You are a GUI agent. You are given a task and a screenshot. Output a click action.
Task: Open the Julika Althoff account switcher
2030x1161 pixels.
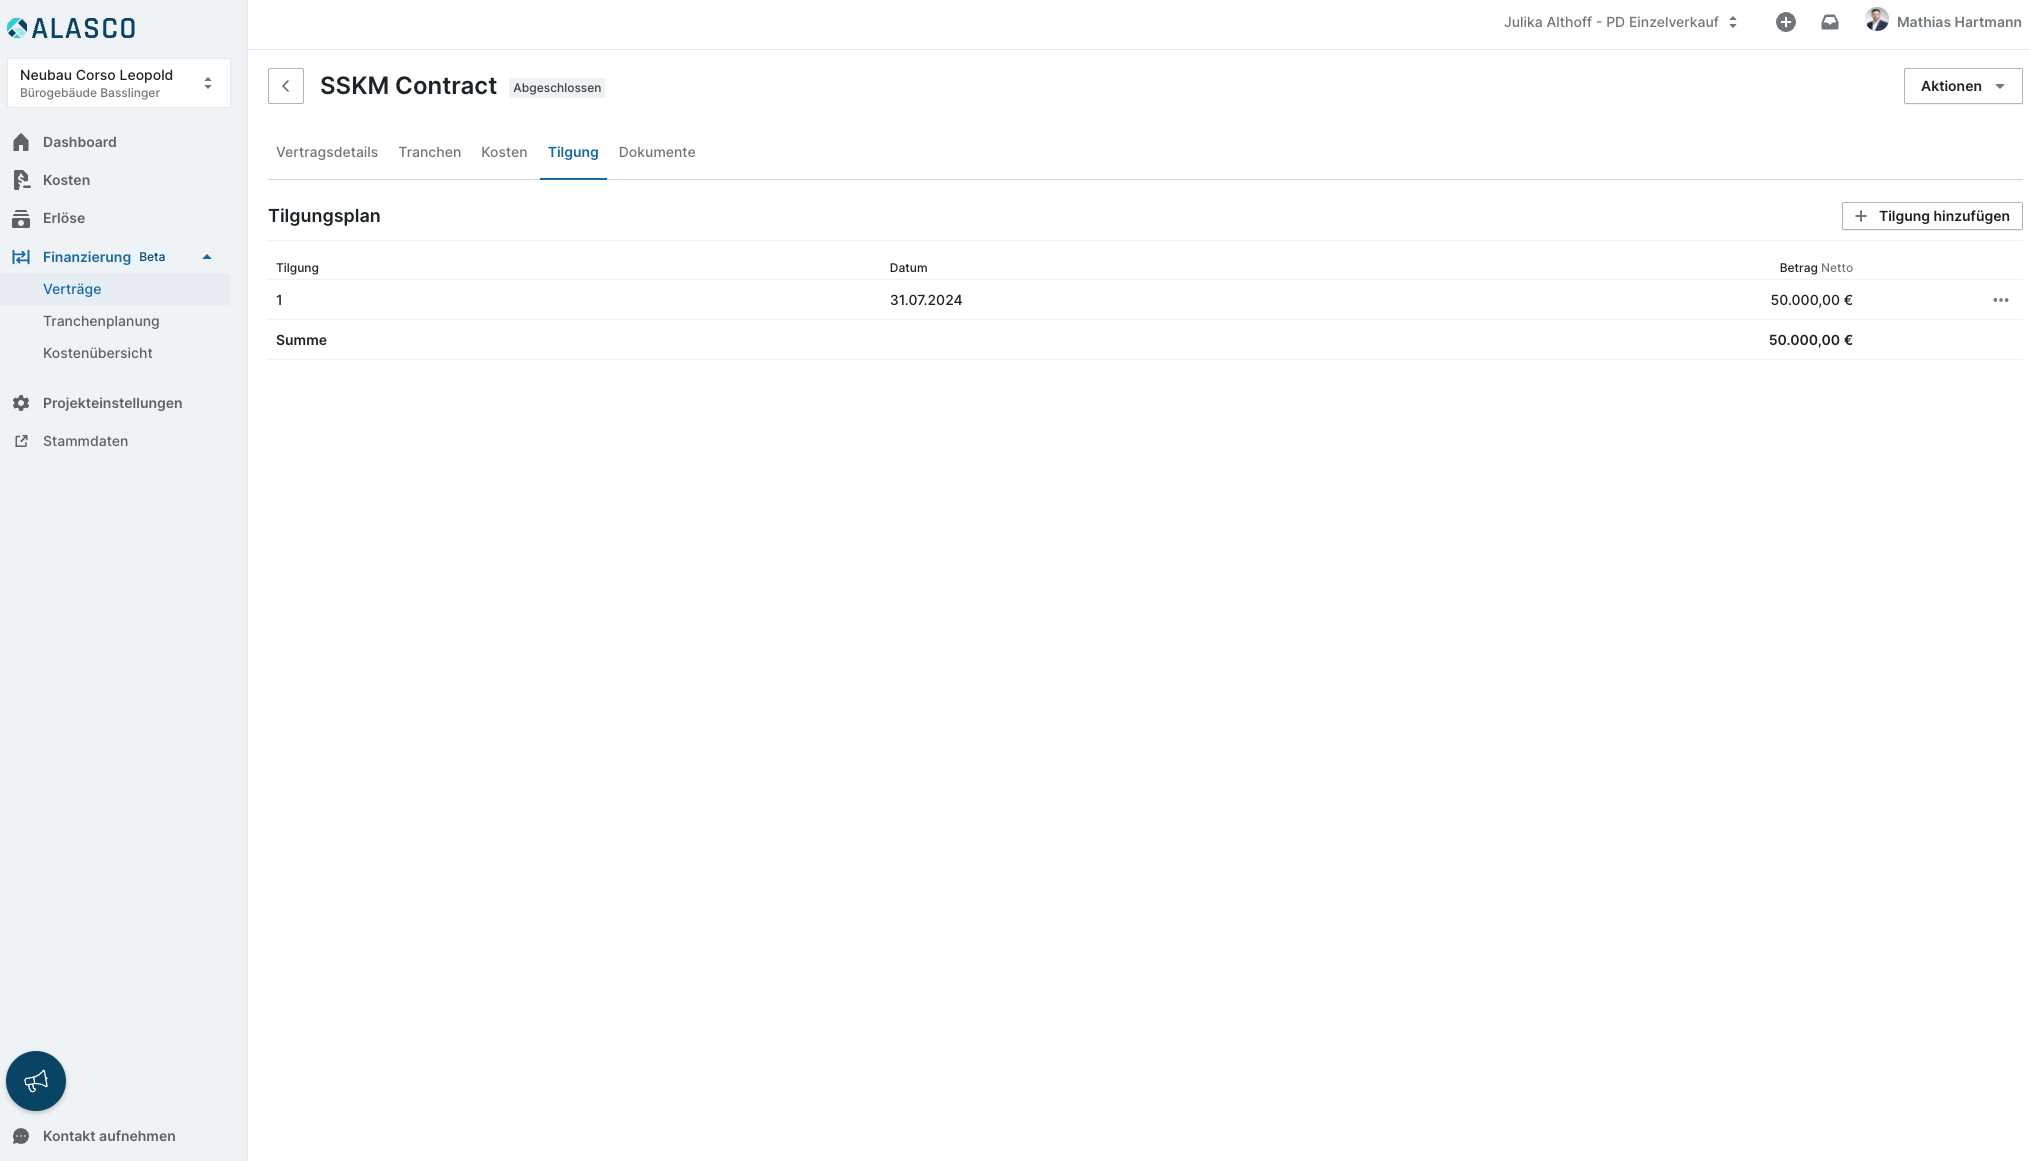tap(1620, 22)
